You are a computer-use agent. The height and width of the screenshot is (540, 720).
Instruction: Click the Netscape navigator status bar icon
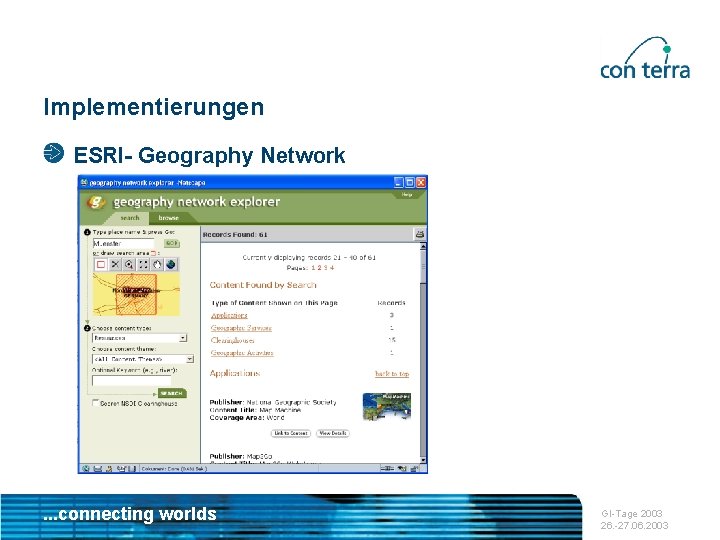point(86,469)
